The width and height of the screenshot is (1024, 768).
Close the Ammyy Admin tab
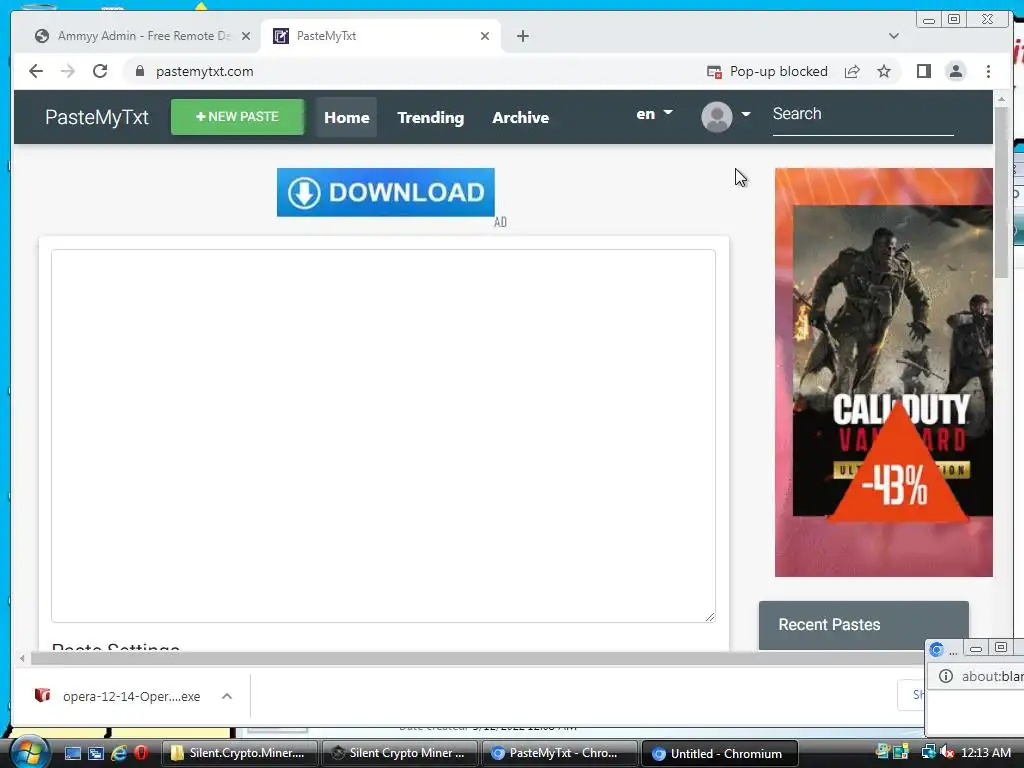click(x=246, y=36)
